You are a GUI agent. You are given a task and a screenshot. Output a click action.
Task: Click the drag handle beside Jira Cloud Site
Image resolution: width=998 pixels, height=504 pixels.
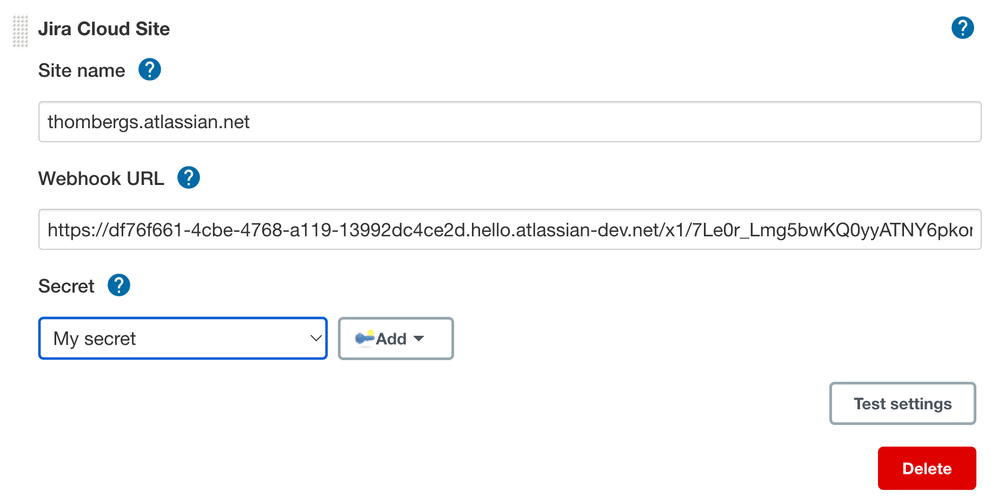[20, 31]
